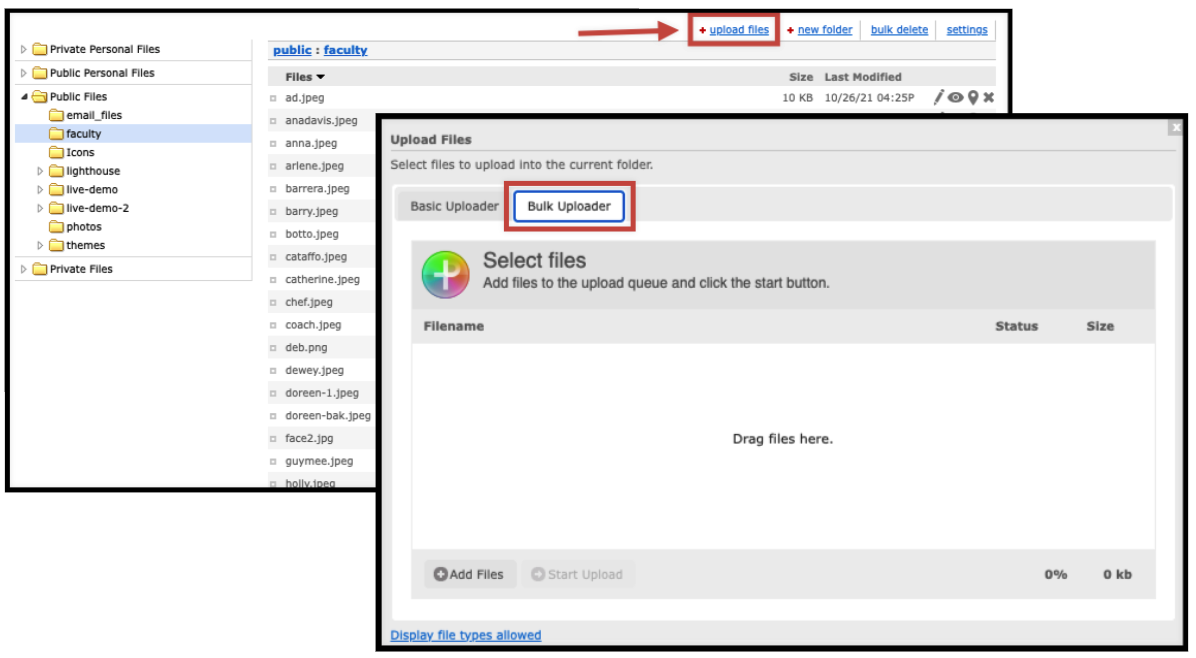Open the Files column sort dropdown
Viewport: 1196px width, 658px height.
click(321, 77)
